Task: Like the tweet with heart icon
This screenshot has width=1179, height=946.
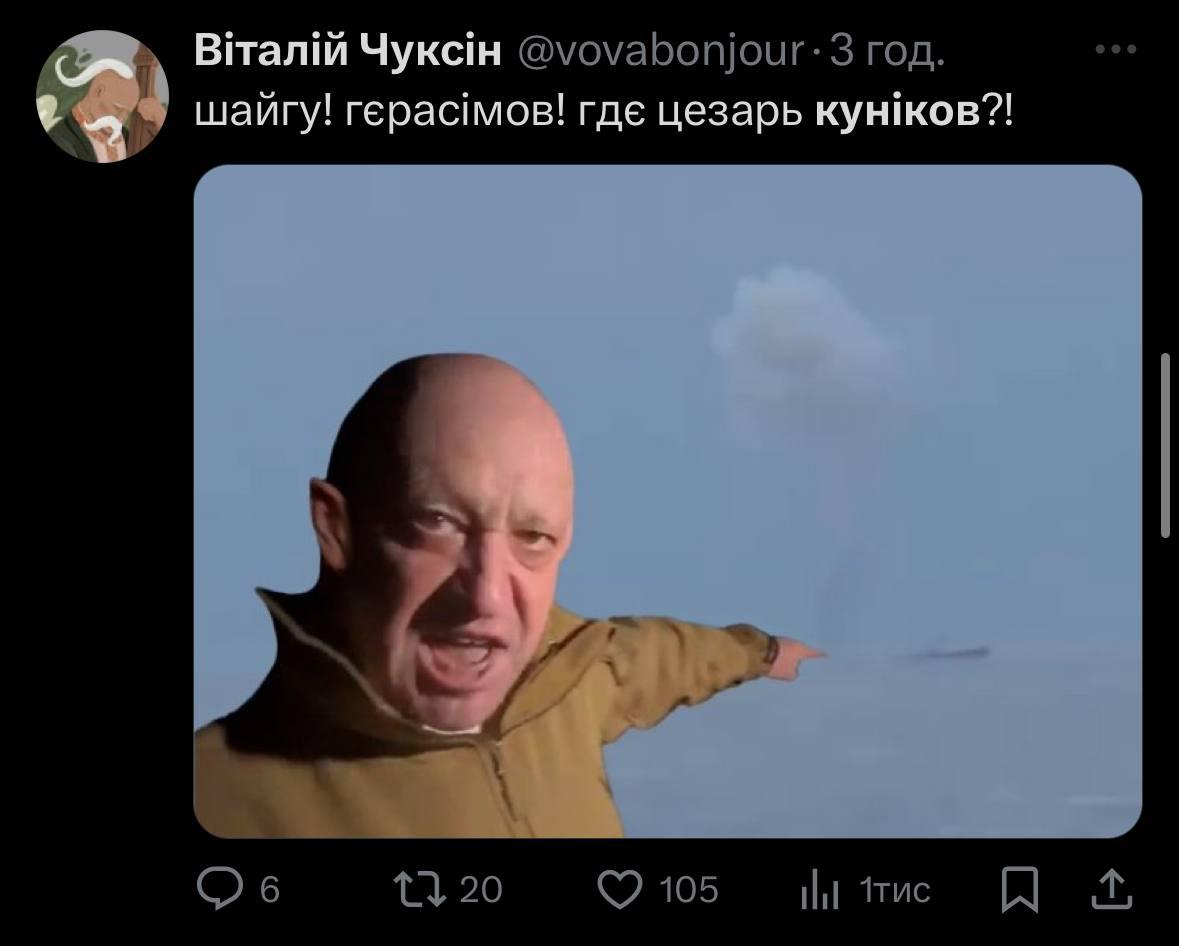Action: coord(620,889)
